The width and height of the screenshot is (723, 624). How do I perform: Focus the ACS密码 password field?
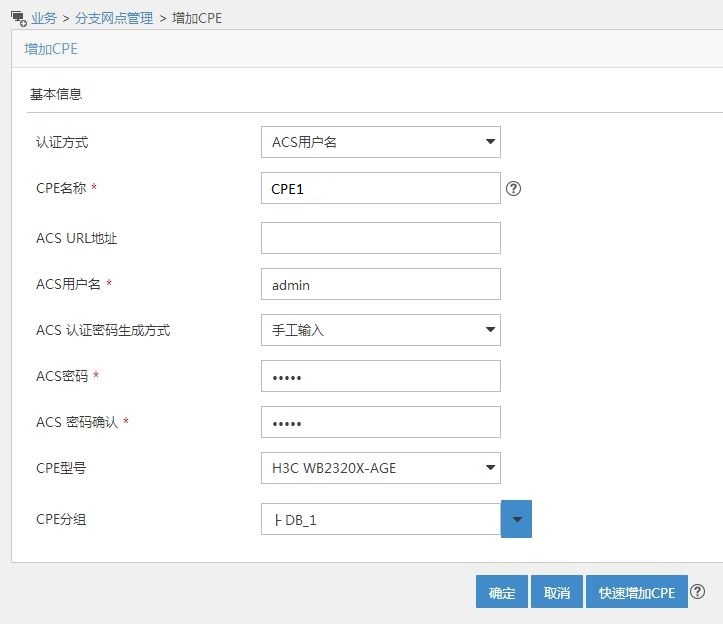point(381,376)
